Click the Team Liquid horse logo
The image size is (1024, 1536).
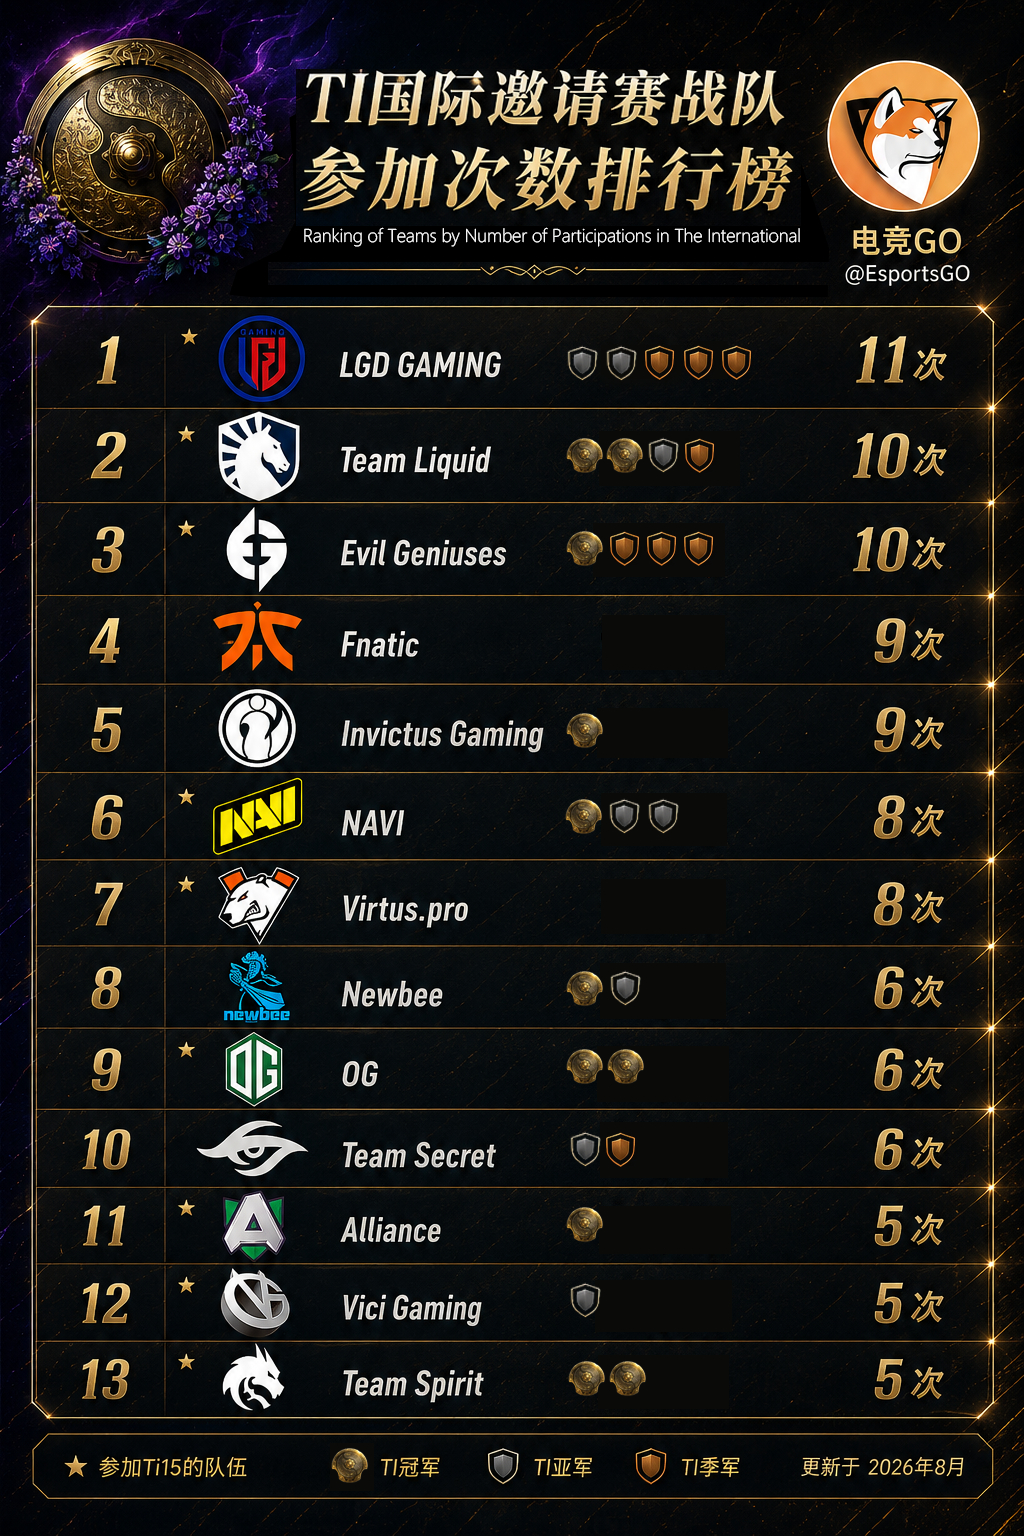pos(258,456)
